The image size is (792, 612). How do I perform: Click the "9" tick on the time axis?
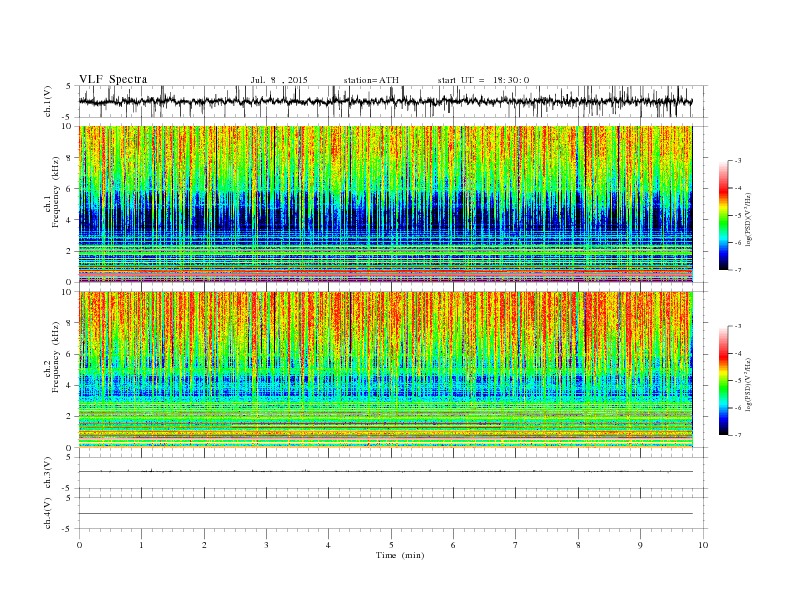tap(640, 545)
